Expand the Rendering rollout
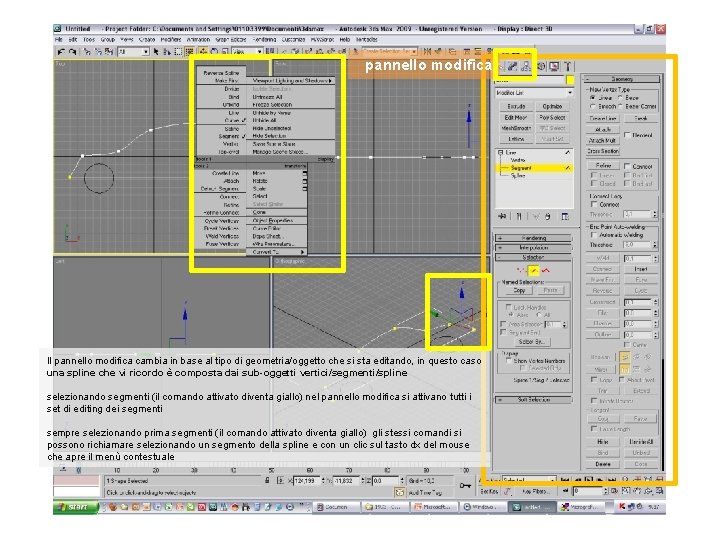Viewport: 720px width, 540px height. [534, 238]
